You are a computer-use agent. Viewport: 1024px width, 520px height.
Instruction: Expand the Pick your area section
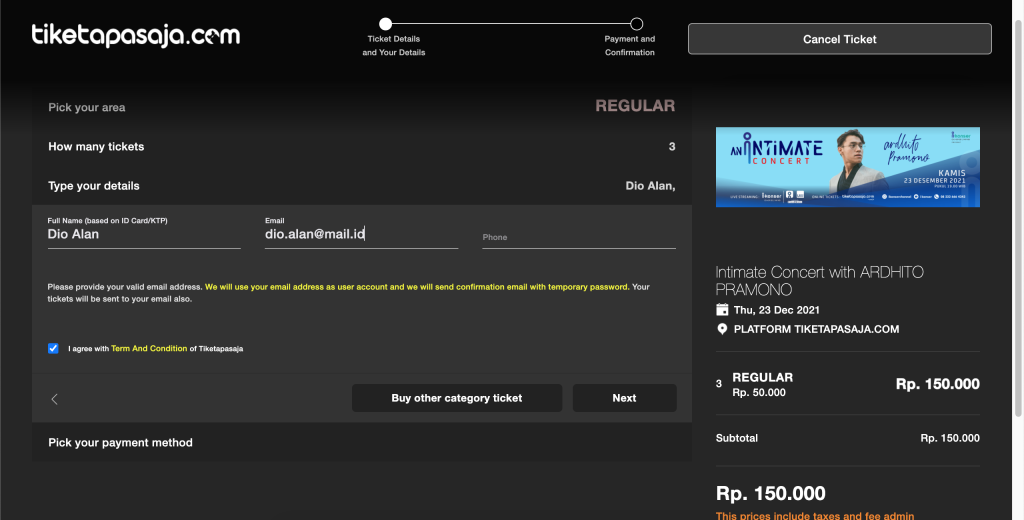362,107
